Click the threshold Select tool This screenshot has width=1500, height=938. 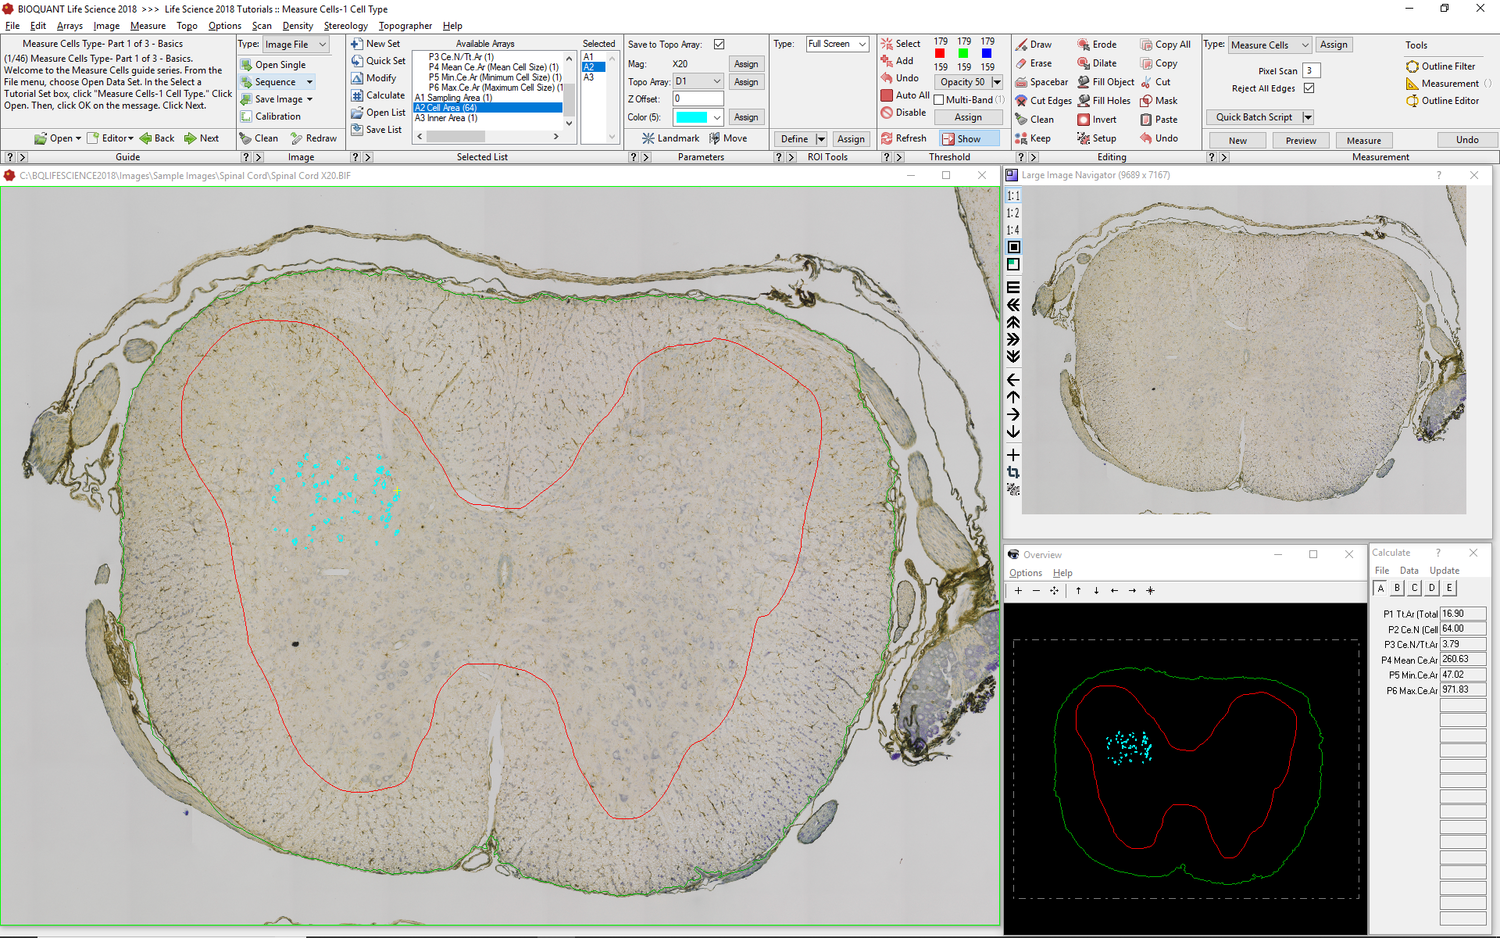[901, 44]
